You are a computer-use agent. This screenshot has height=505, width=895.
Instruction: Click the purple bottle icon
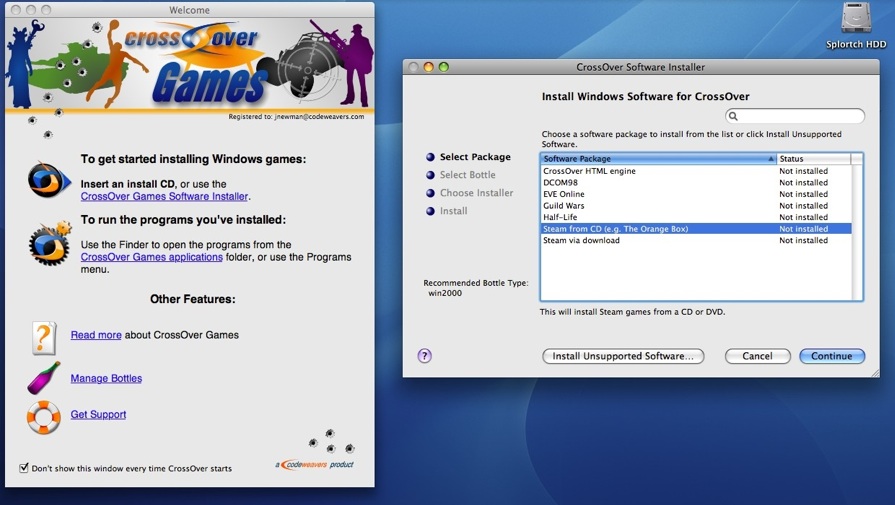(x=44, y=378)
